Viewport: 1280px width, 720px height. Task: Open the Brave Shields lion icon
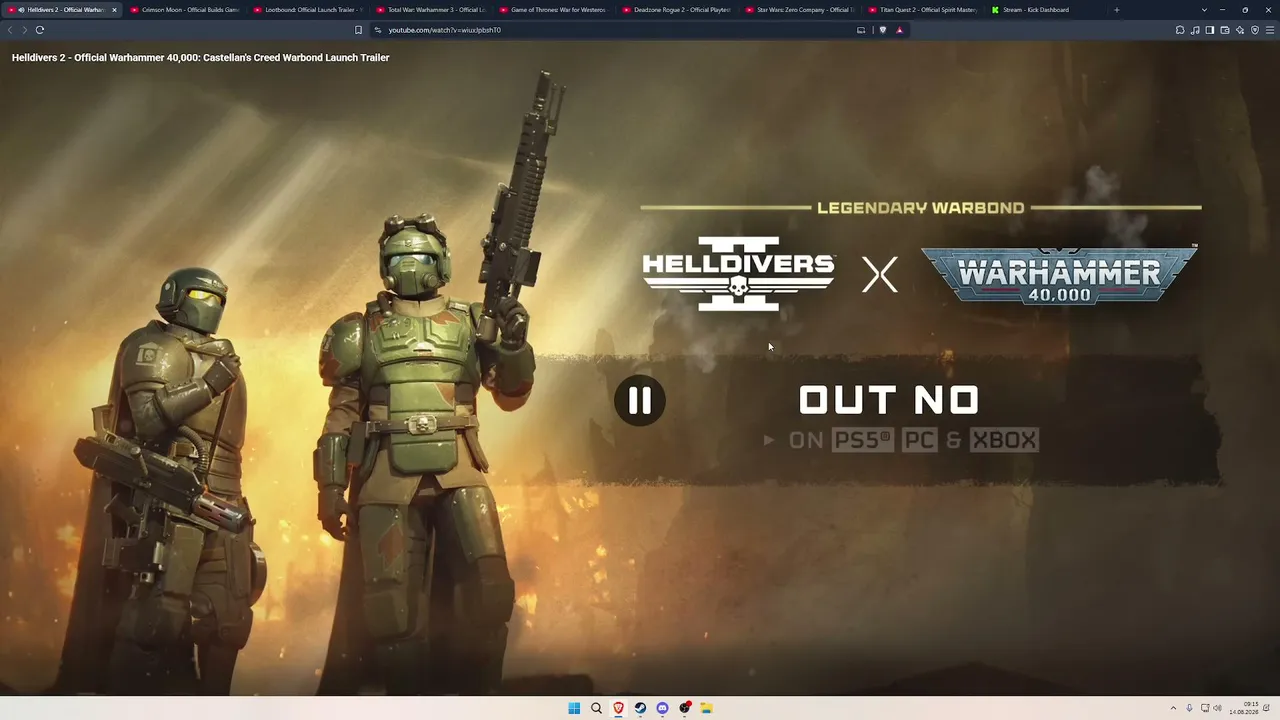(882, 30)
